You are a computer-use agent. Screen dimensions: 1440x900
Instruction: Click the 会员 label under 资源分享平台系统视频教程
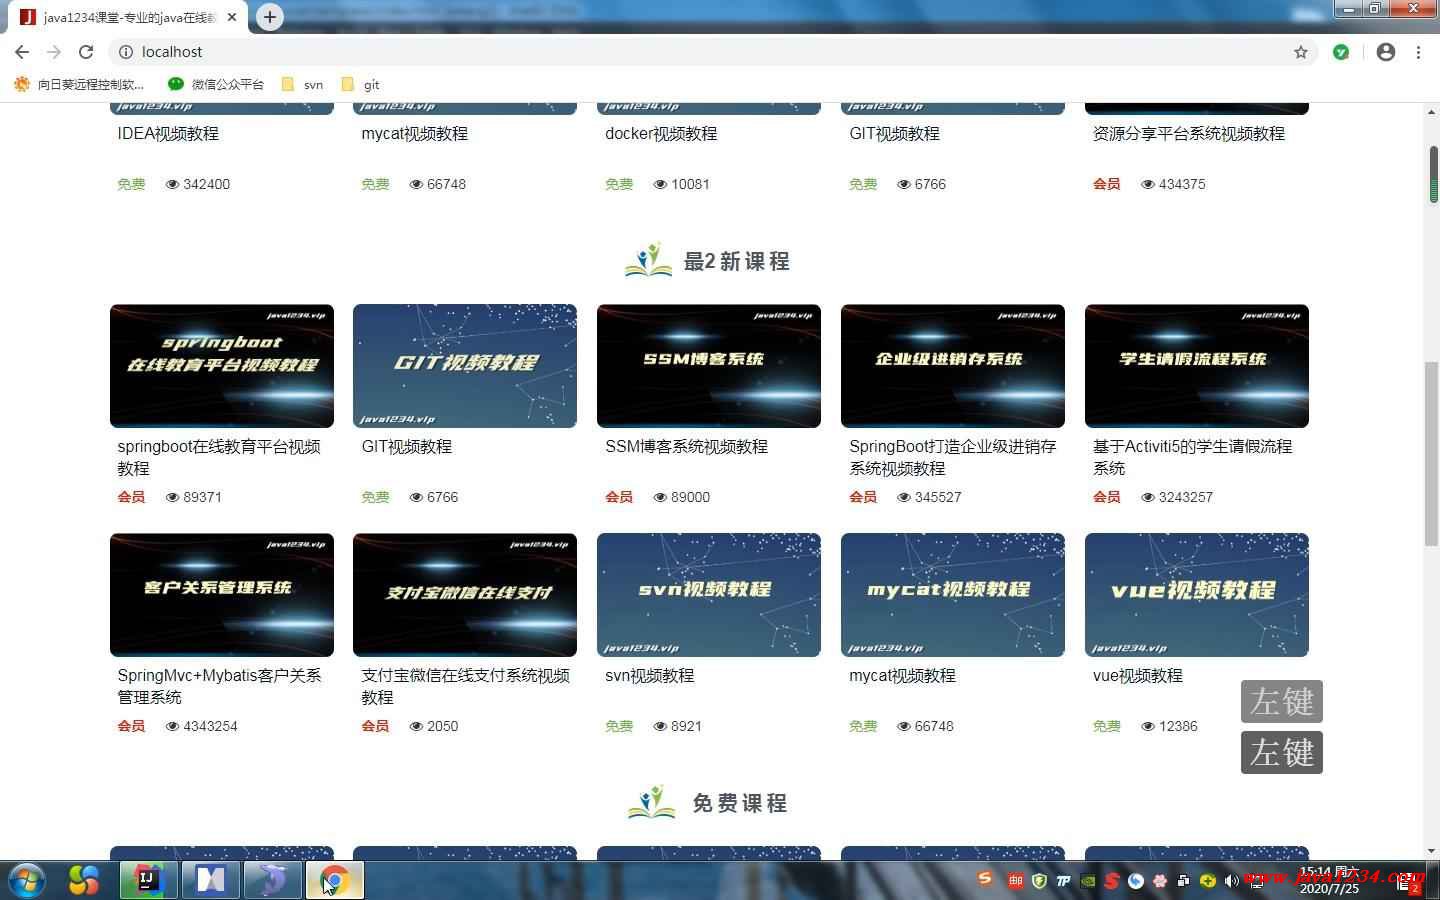1107,184
